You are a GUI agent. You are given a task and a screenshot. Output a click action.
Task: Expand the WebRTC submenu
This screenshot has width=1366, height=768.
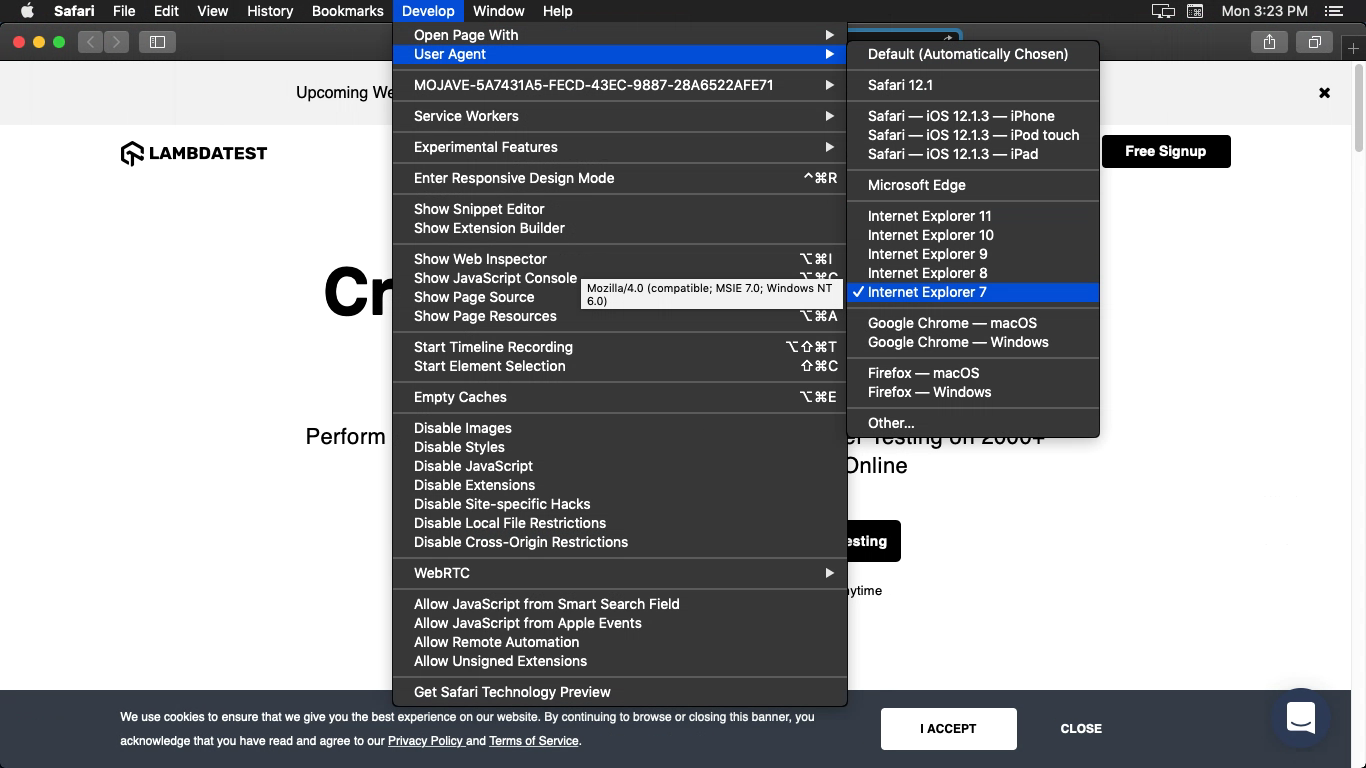620,573
